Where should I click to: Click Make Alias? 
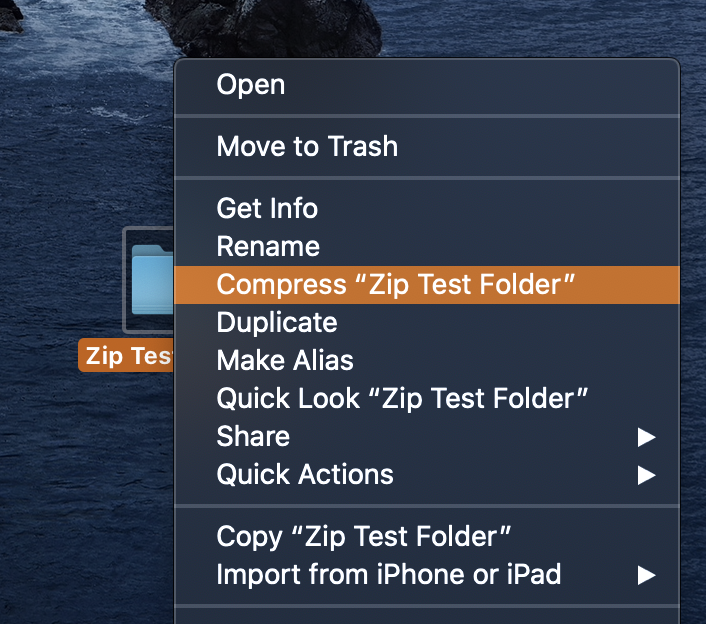coord(285,360)
